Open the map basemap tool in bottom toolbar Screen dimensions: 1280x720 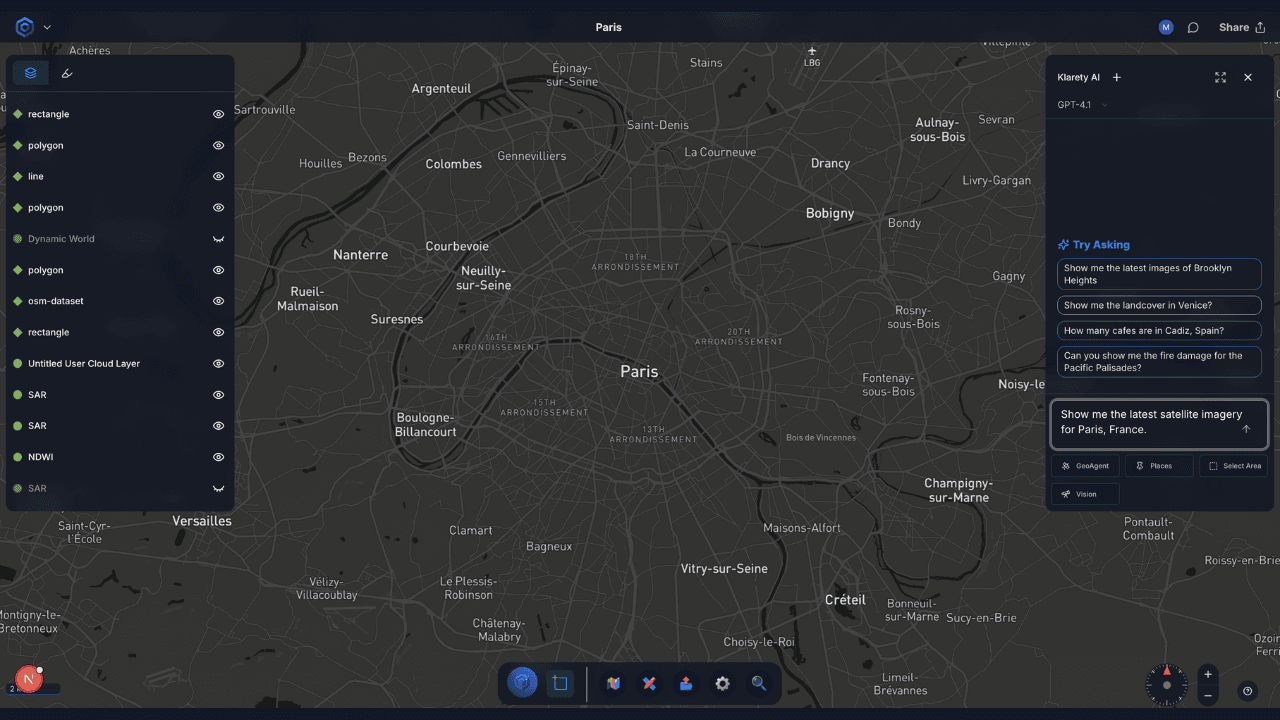[x=614, y=684]
